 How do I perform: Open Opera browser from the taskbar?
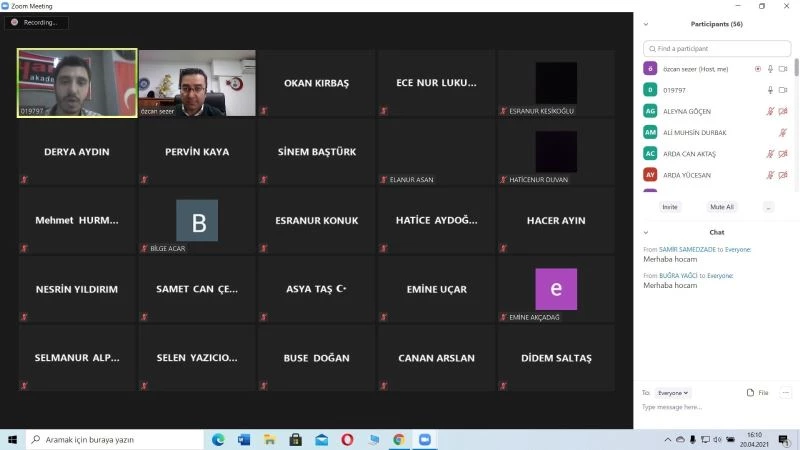[347, 440]
